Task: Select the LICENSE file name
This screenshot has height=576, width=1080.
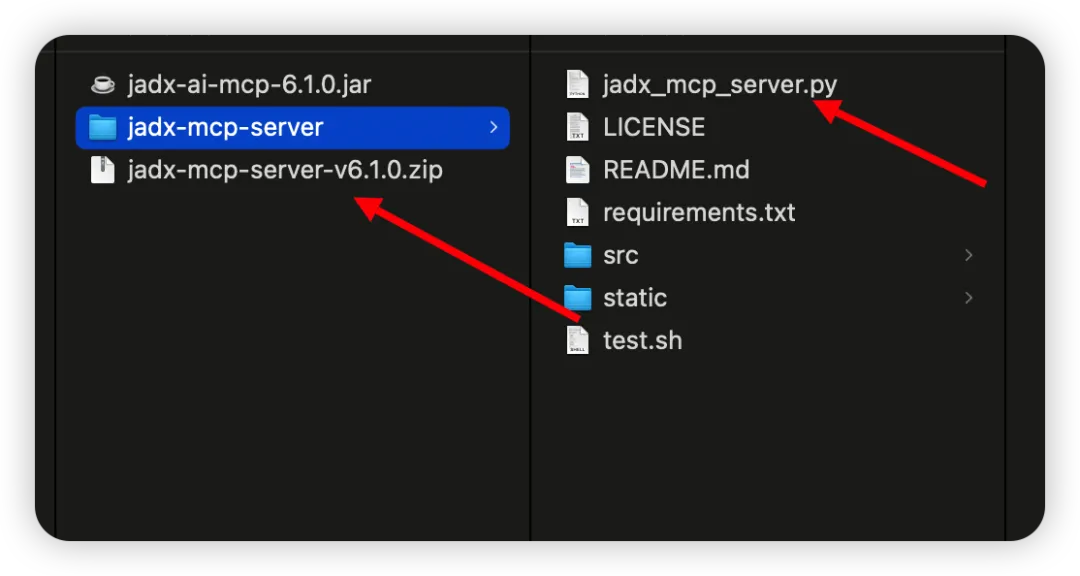Action: pyautogui.click(x=654, y=127)
